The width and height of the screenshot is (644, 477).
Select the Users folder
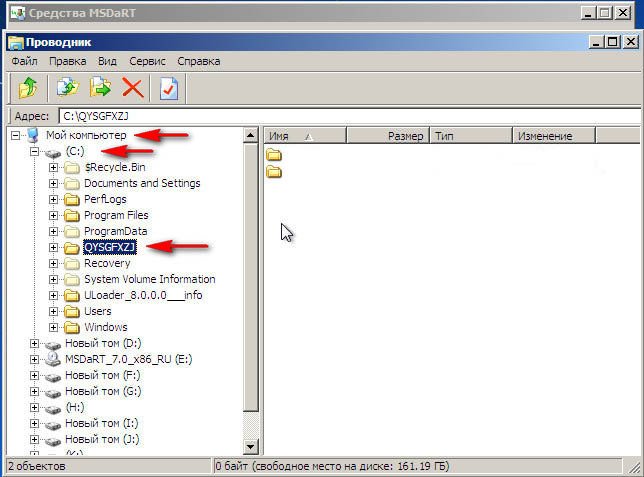tap(98, 312)
